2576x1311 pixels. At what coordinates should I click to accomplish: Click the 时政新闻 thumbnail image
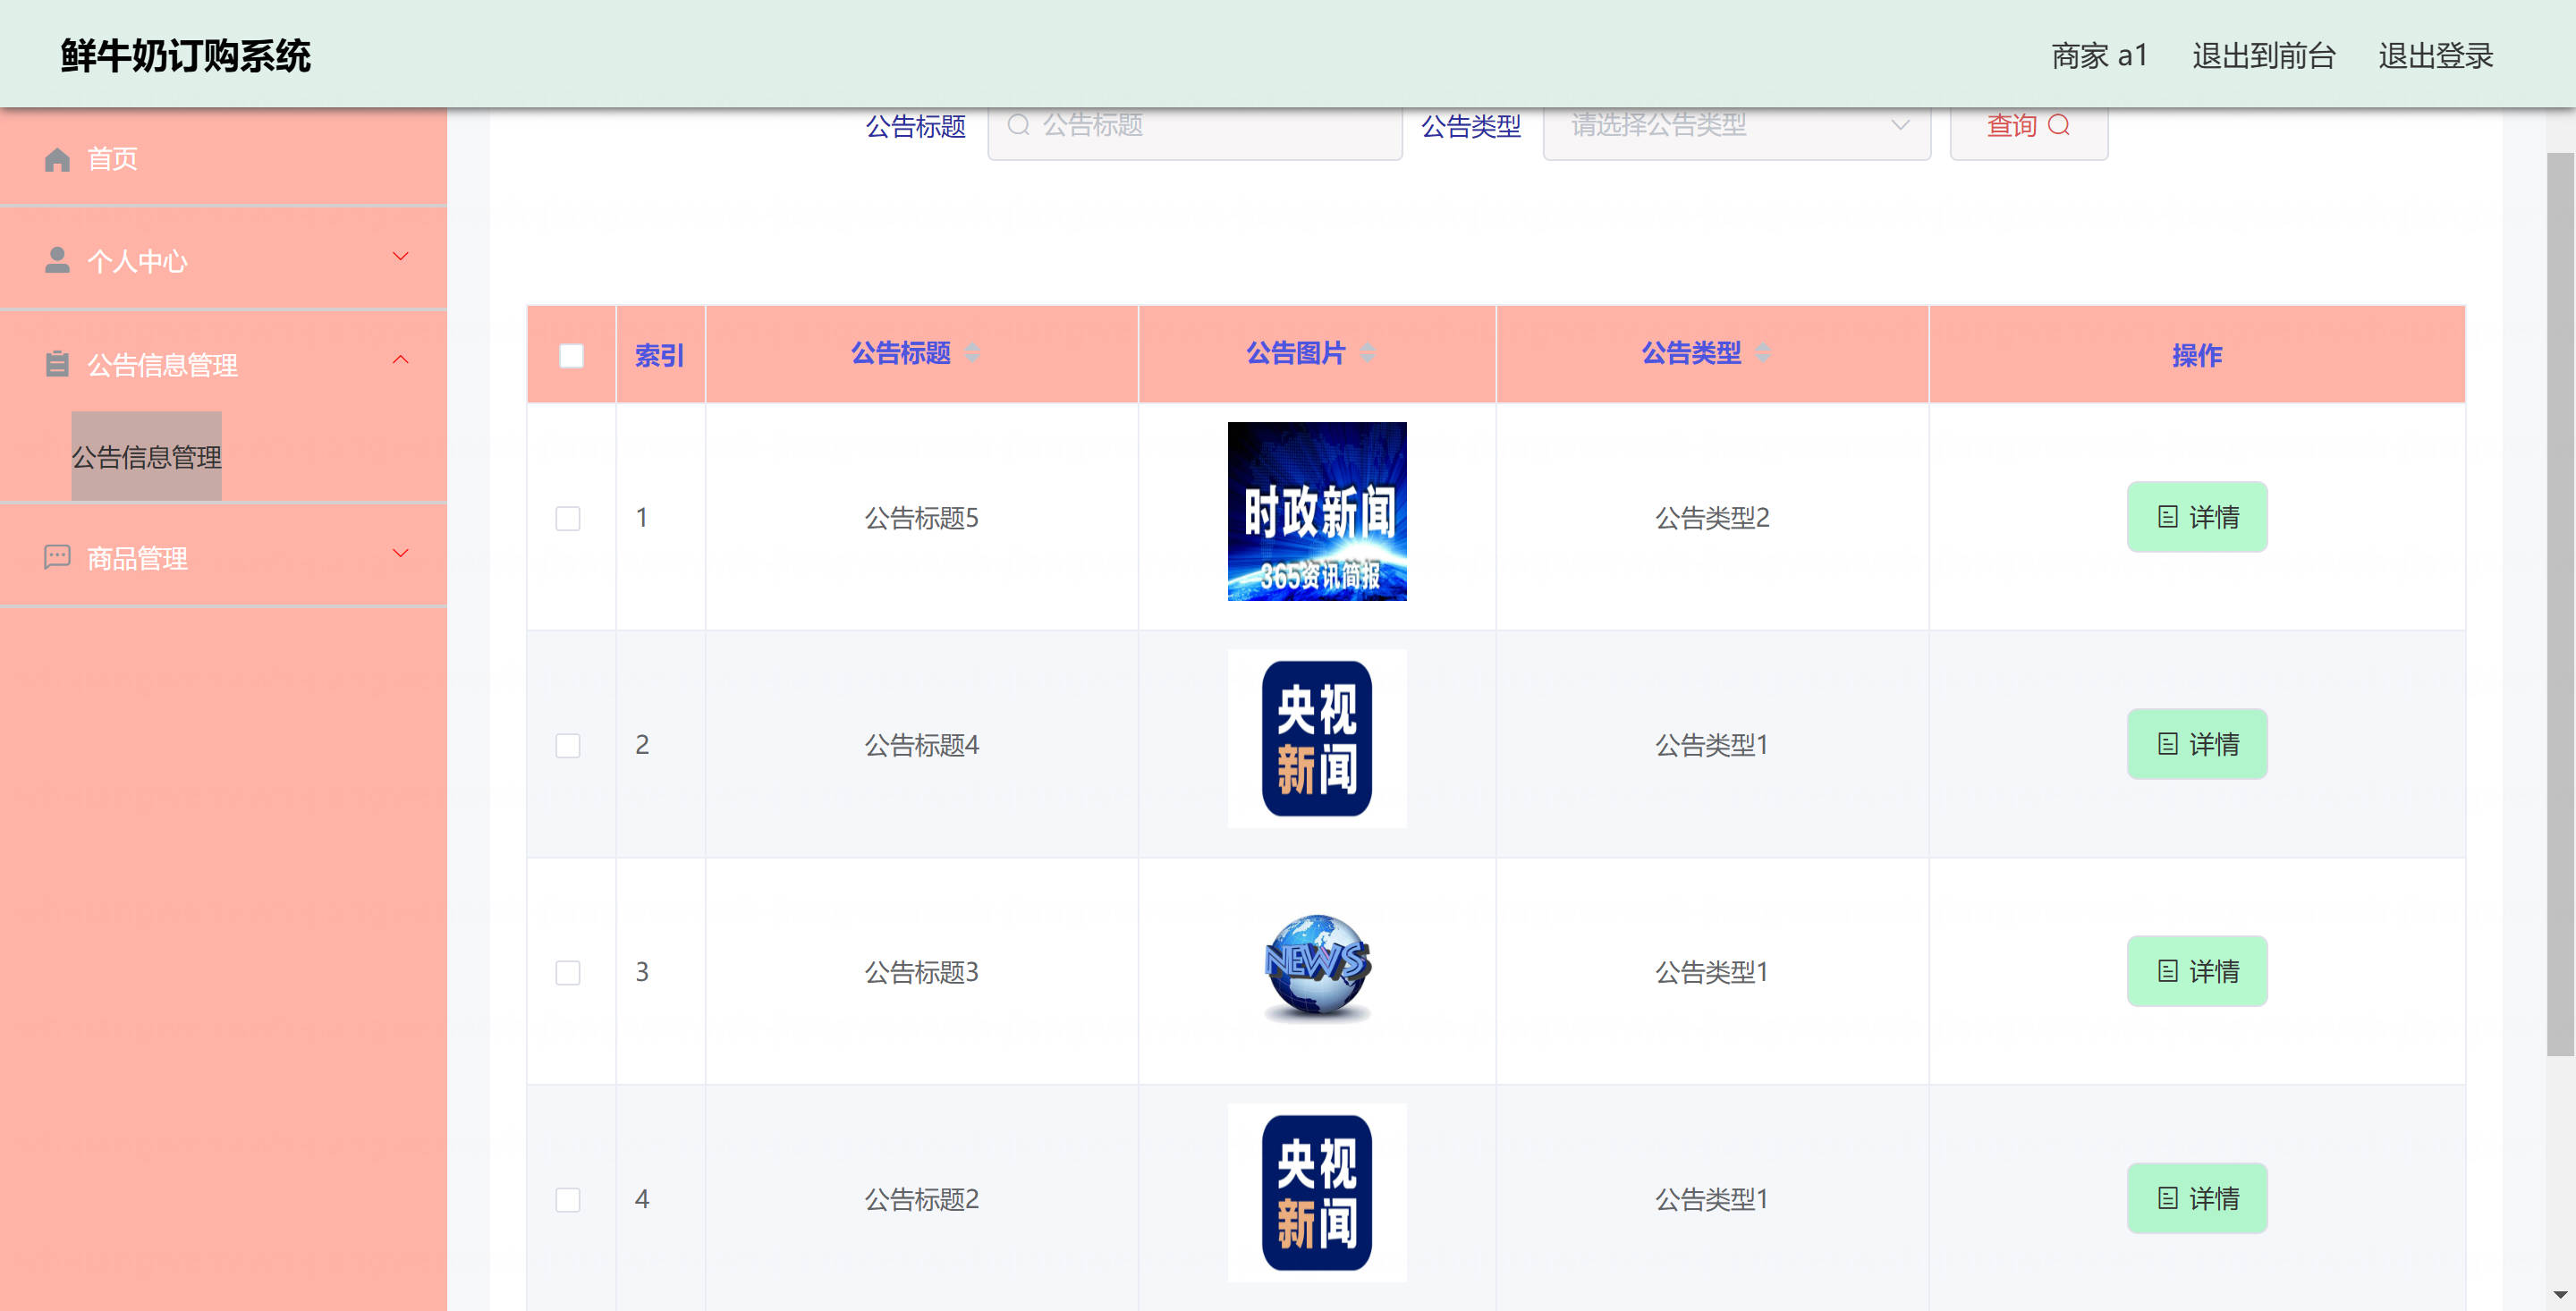tap(1316, 511)
